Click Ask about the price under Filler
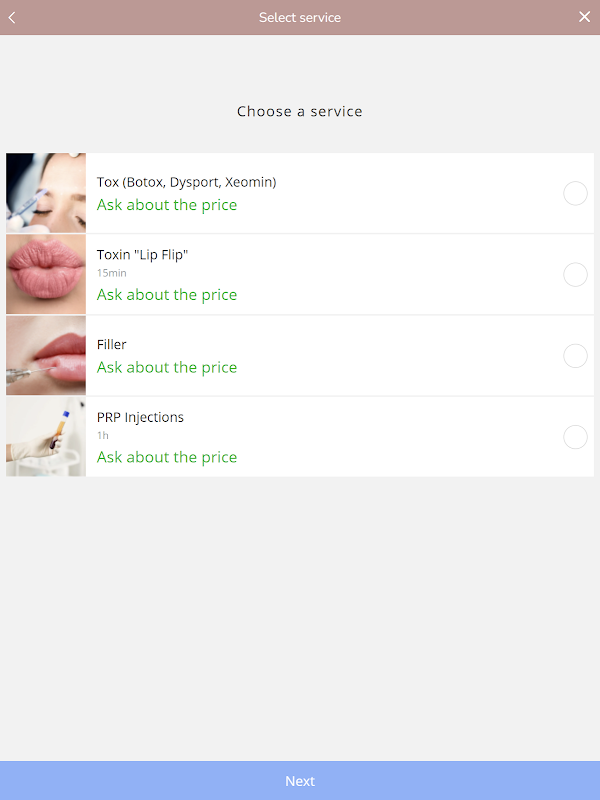Image resolution: width=600 pixels, height=800 pixels. tap(167, 368)
